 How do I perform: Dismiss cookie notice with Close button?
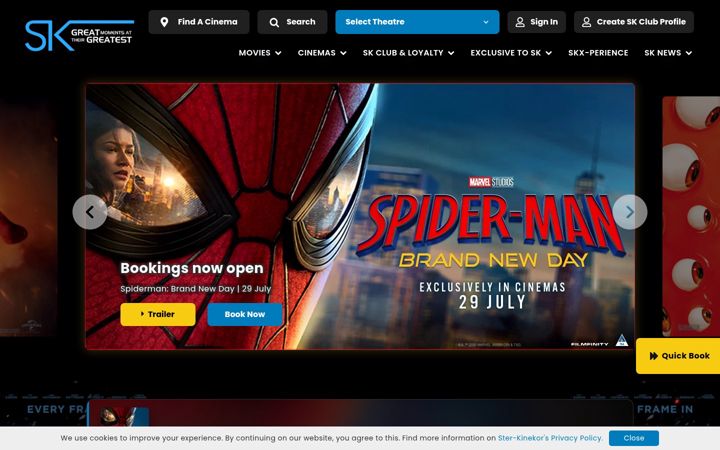(x=634, y=438)
